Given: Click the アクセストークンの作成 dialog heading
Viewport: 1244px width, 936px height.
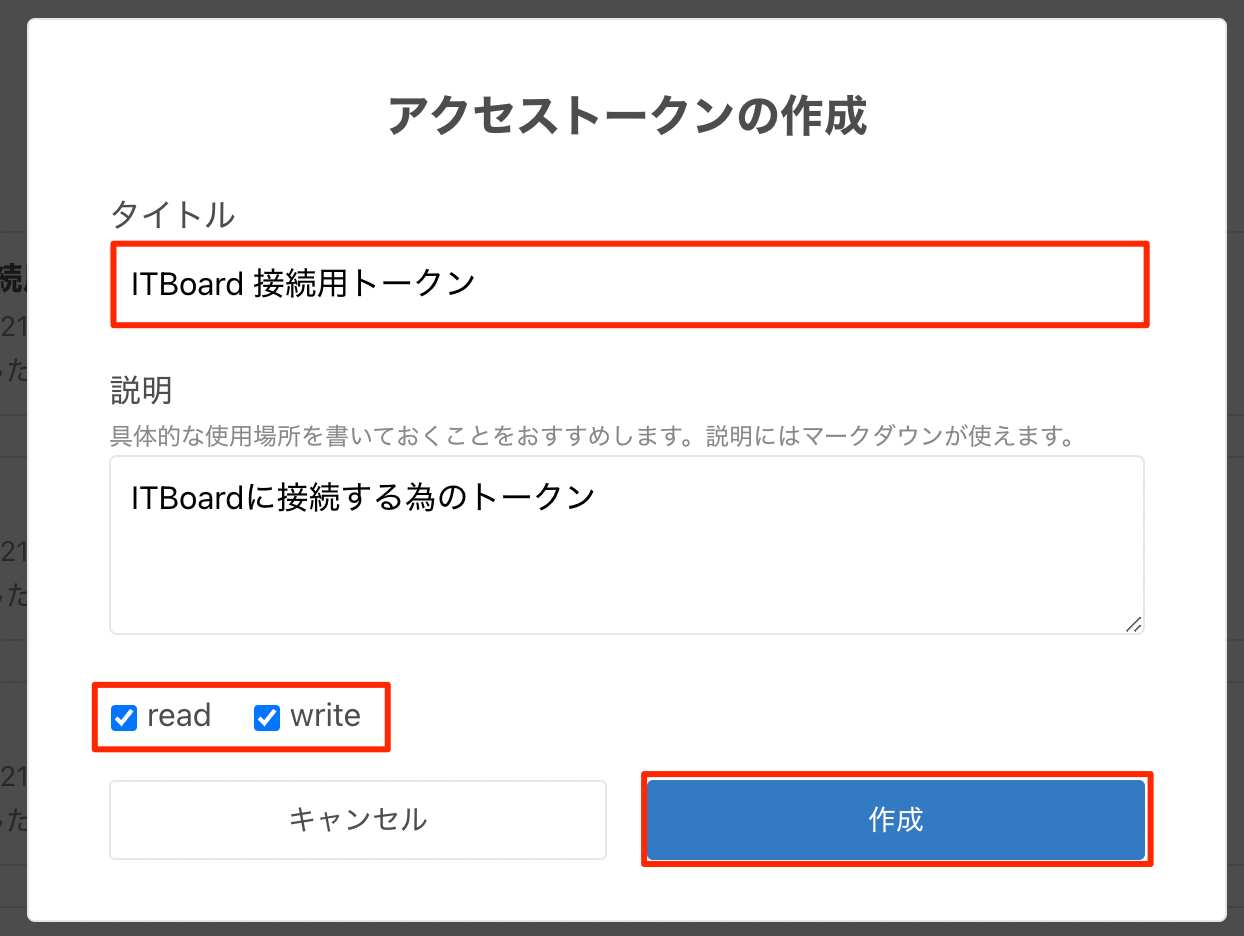Looking at the screenshot, I should click(626, 116).
